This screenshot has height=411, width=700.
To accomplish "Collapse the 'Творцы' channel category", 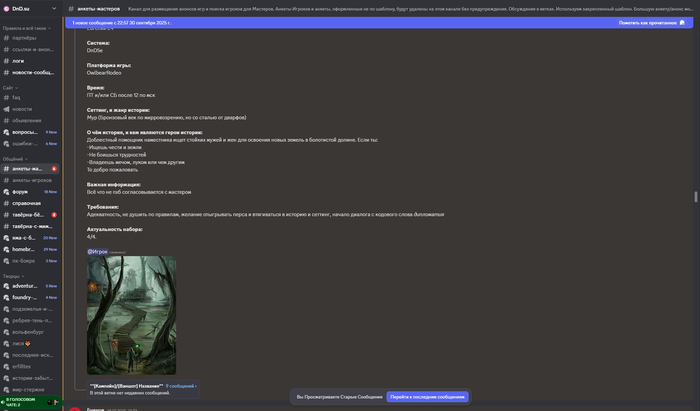I will [x=12, y=275].
